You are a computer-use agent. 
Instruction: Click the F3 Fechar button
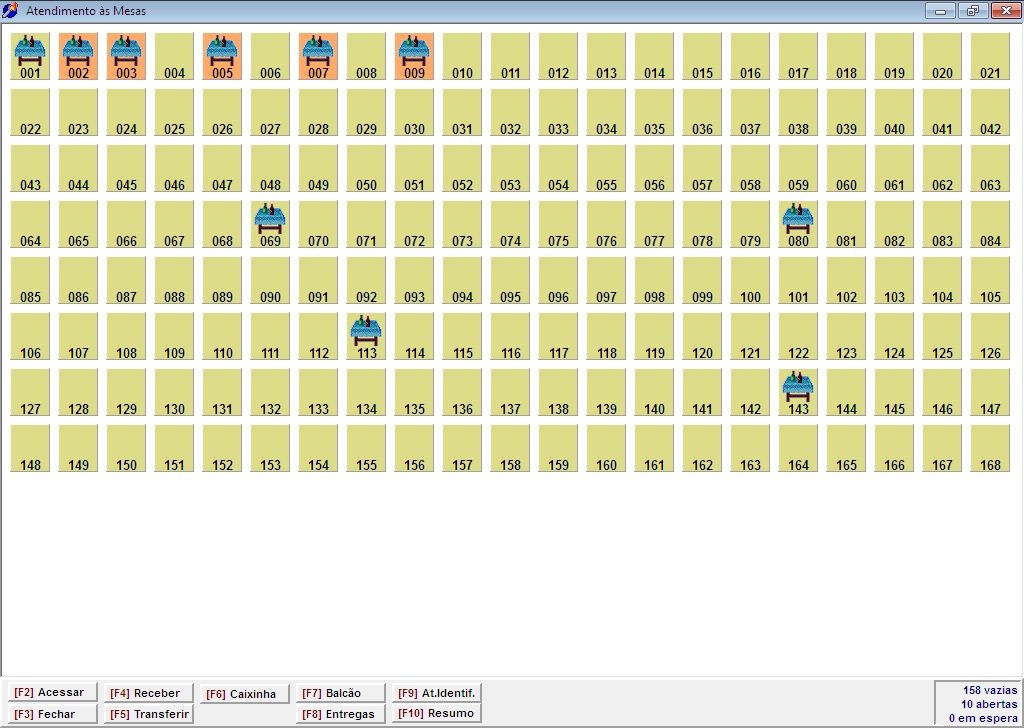point(54,714)
